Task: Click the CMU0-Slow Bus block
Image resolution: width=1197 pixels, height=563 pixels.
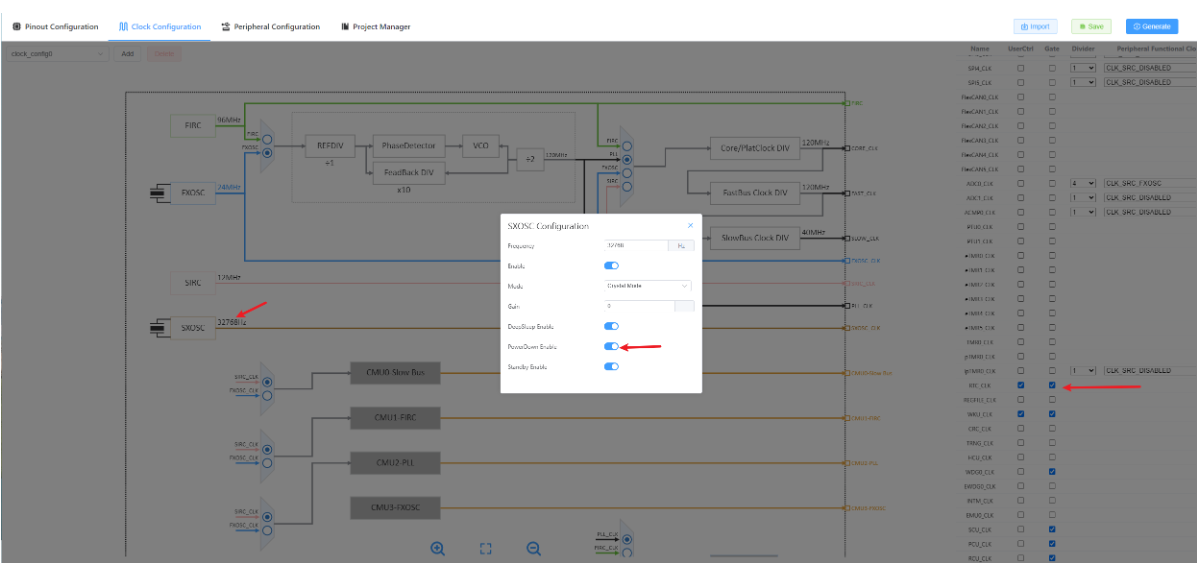Action: click(397, 373)
